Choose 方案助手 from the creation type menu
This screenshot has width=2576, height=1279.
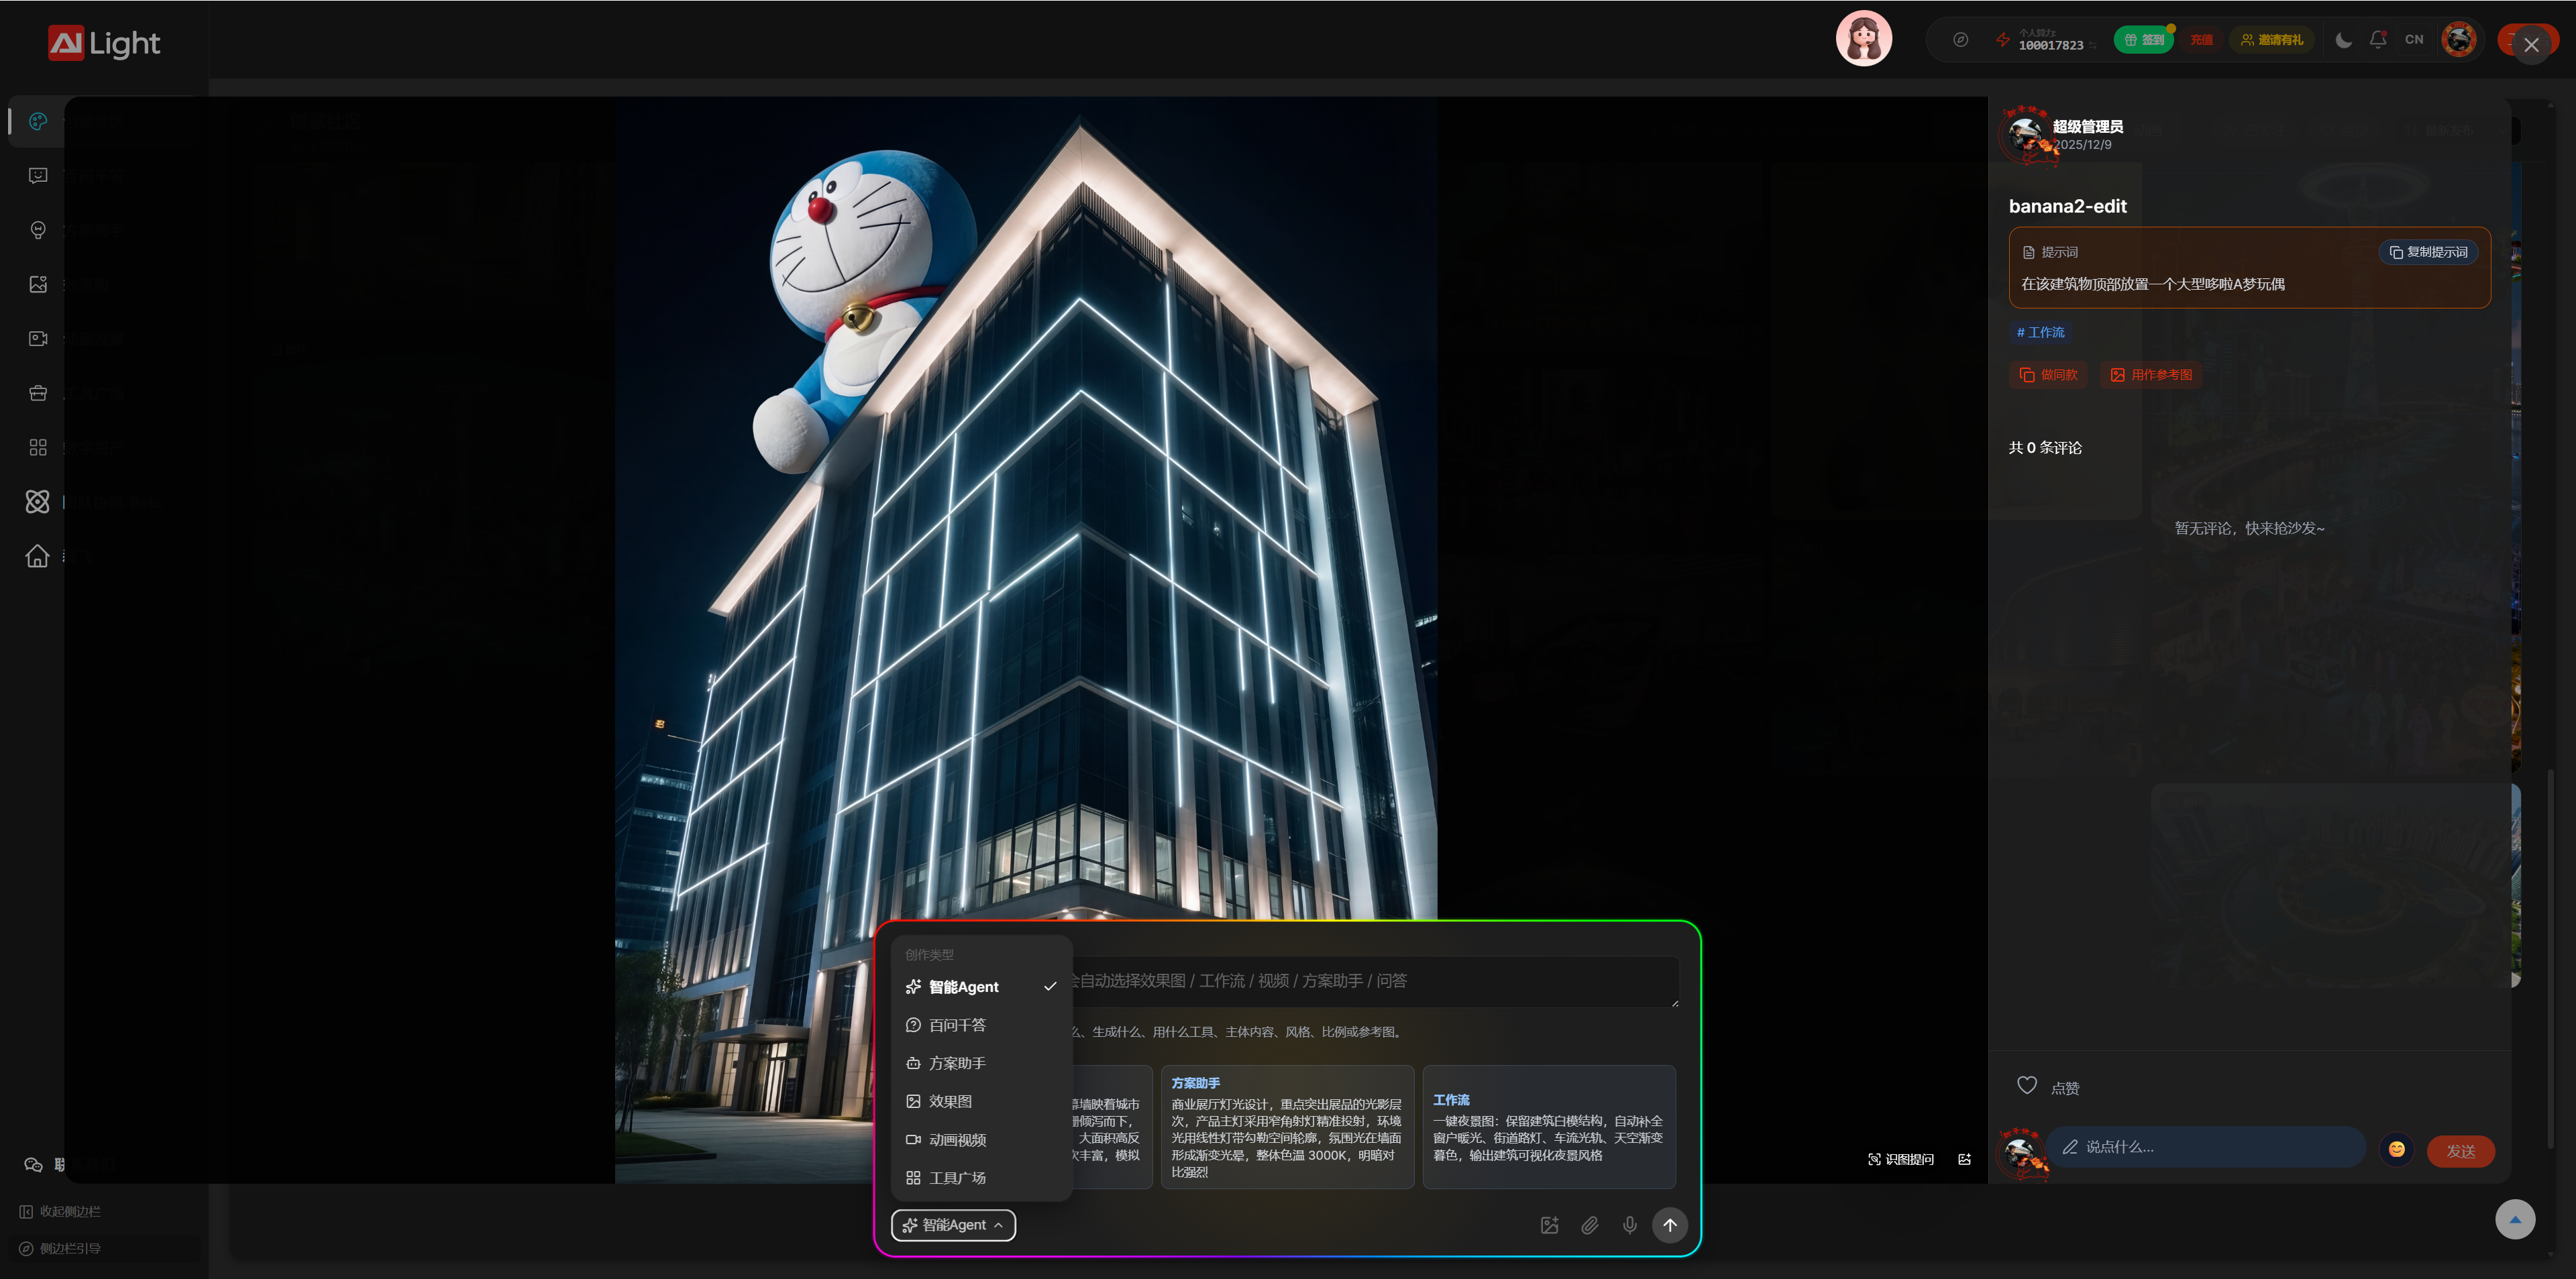[x=980, y=1063]
